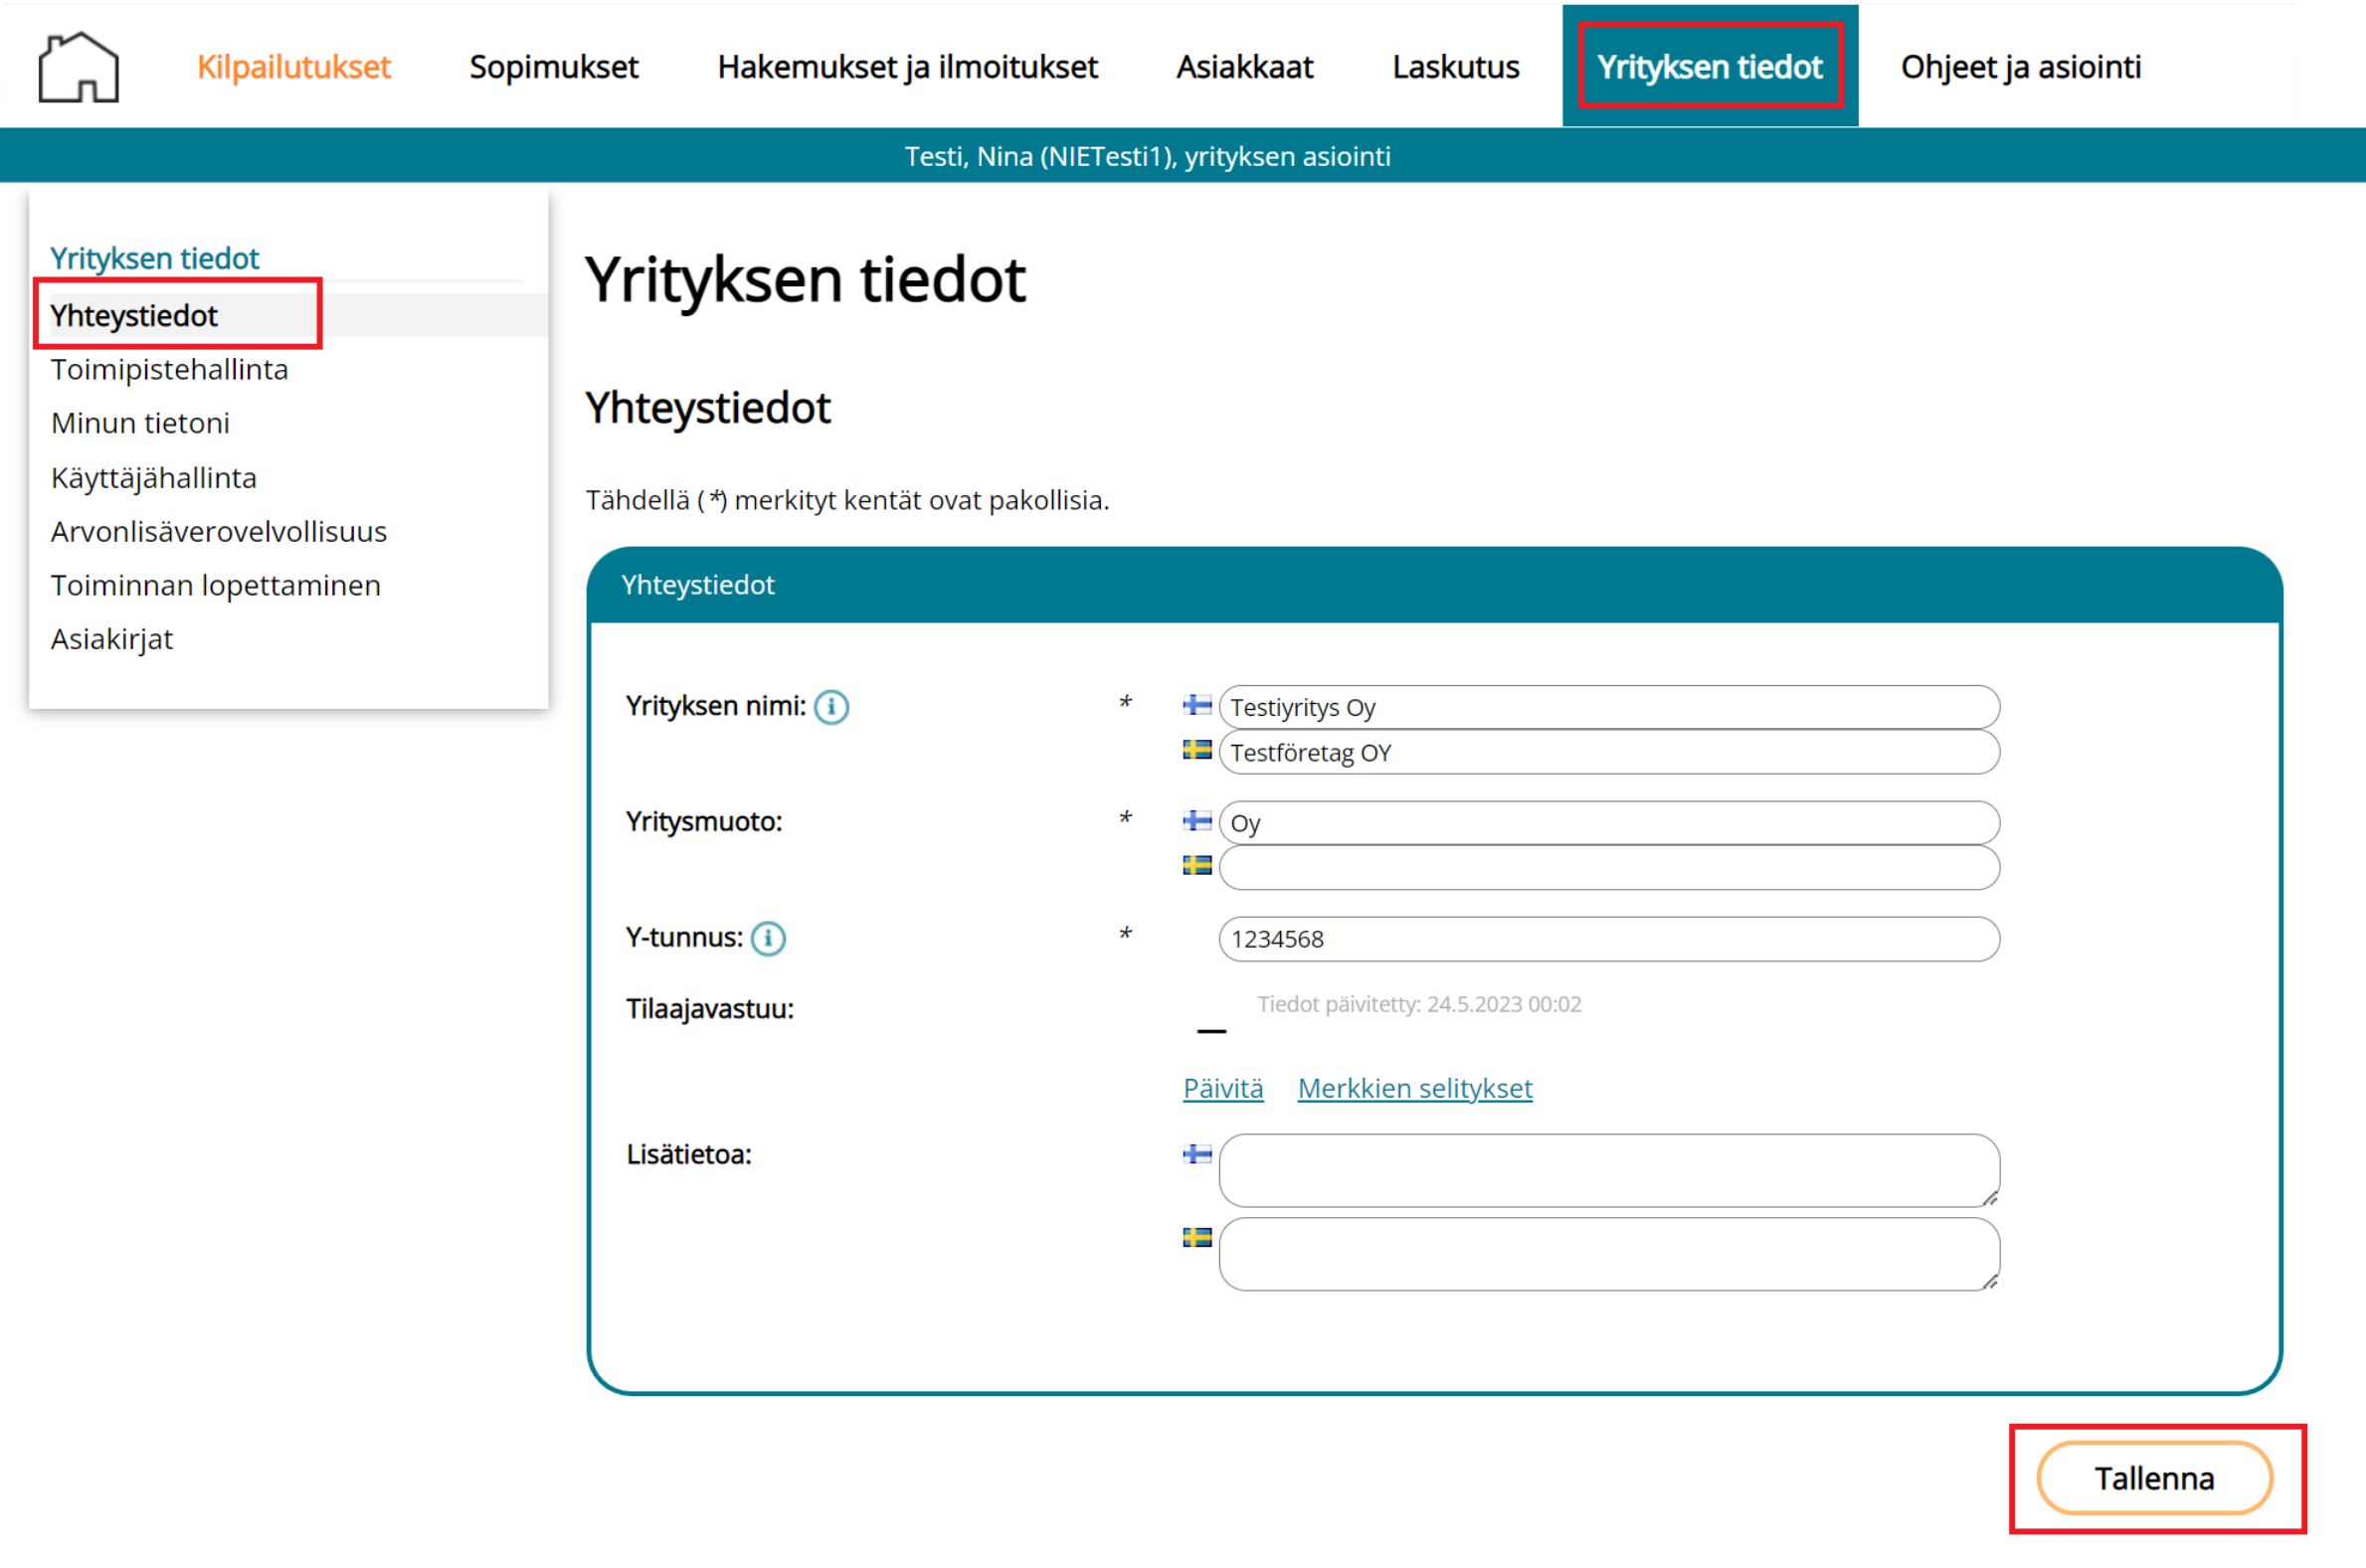Click the Yrityksen tiedot sidebar heading

[154, 259]
